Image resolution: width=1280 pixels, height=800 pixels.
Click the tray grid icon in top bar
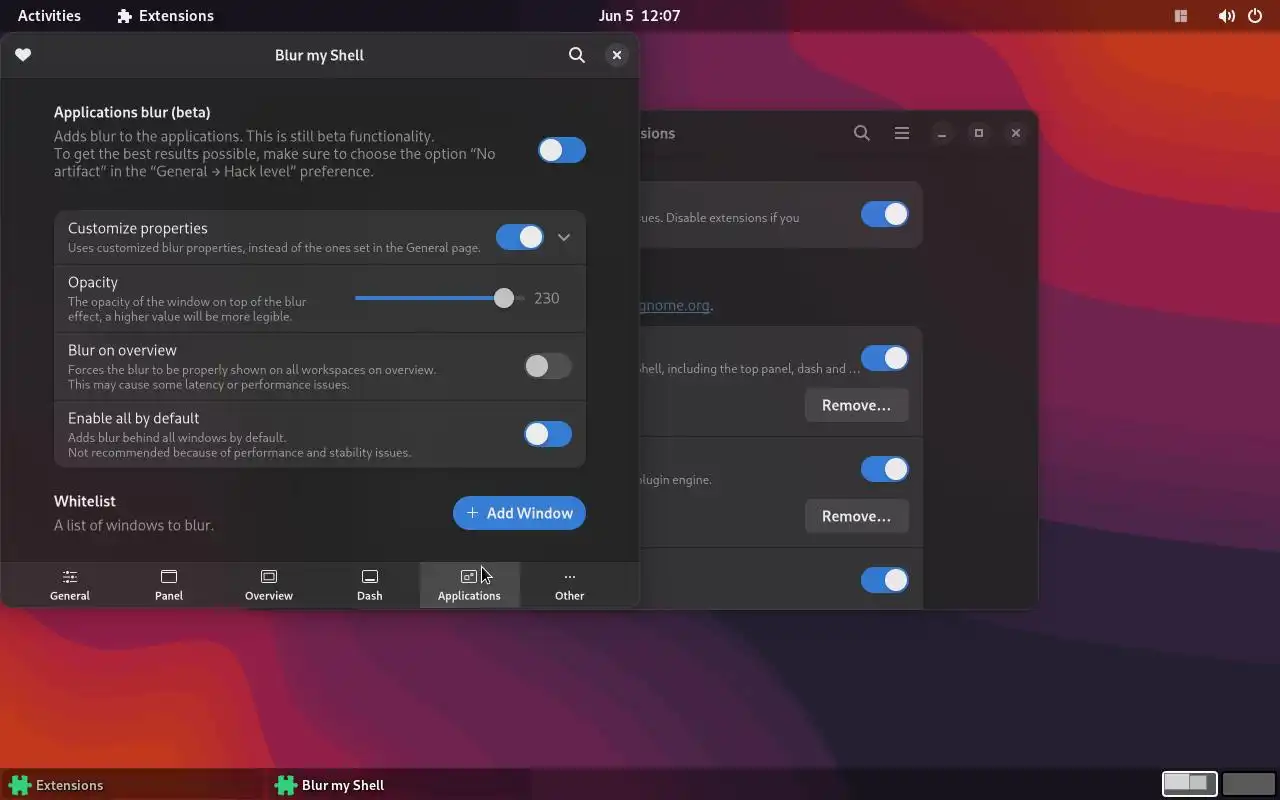[x=1181, y=16]
